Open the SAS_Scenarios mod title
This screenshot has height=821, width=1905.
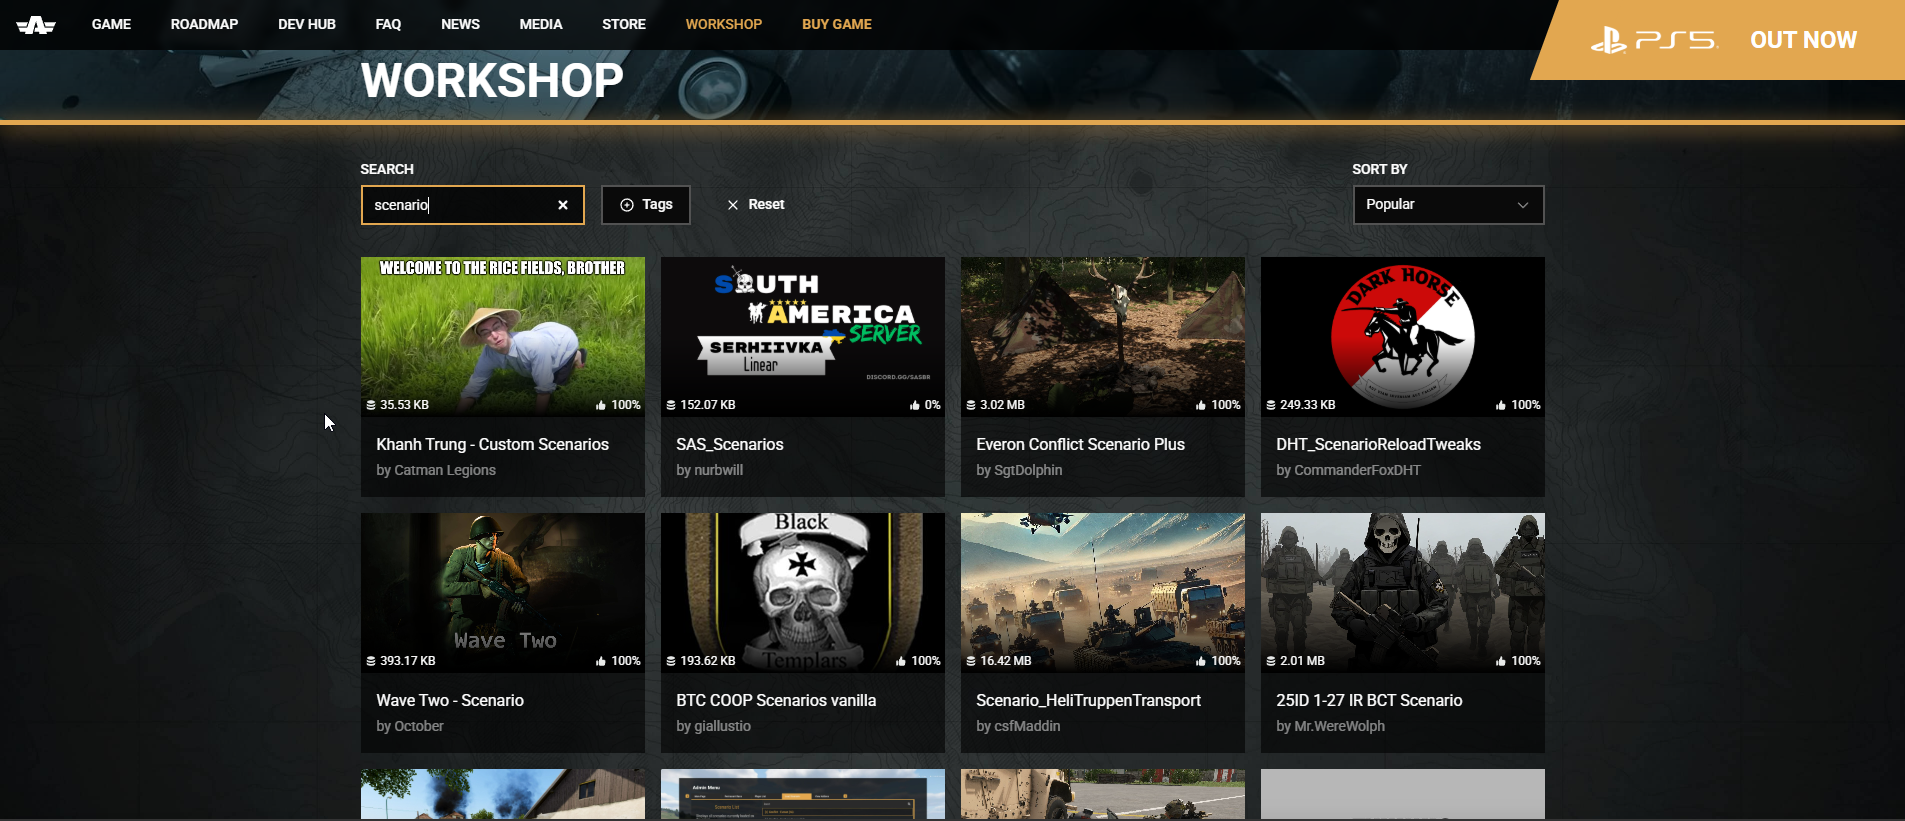(730, 445)
